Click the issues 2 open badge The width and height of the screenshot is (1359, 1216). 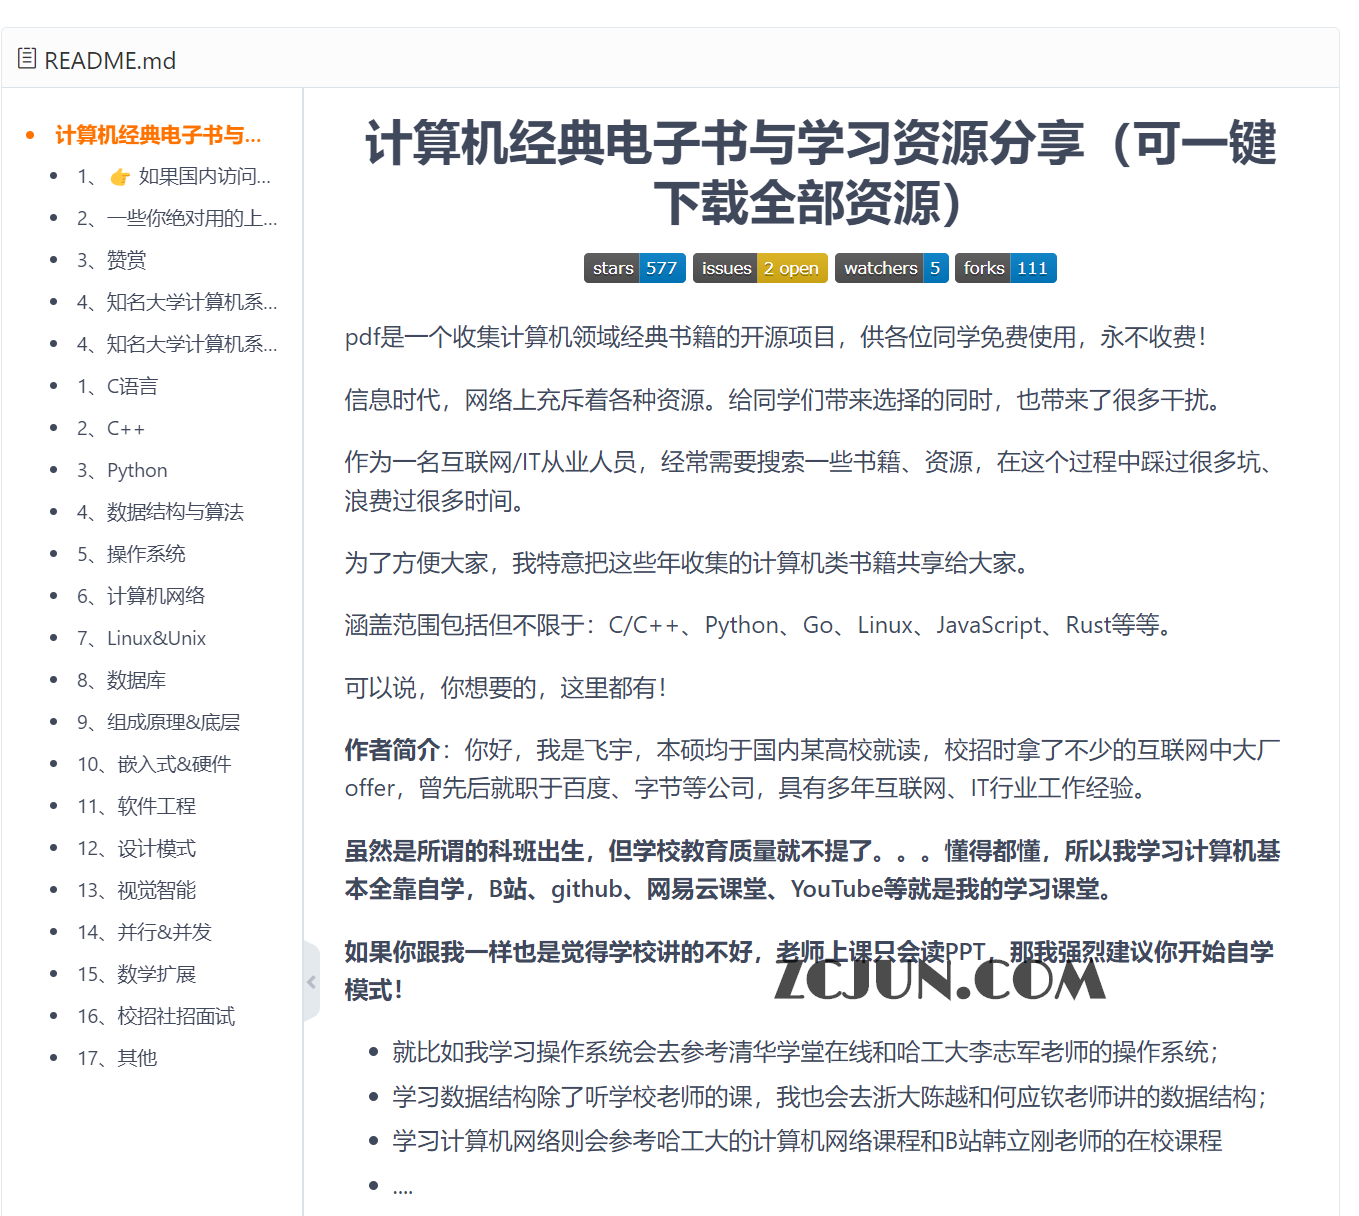(760, 268)
